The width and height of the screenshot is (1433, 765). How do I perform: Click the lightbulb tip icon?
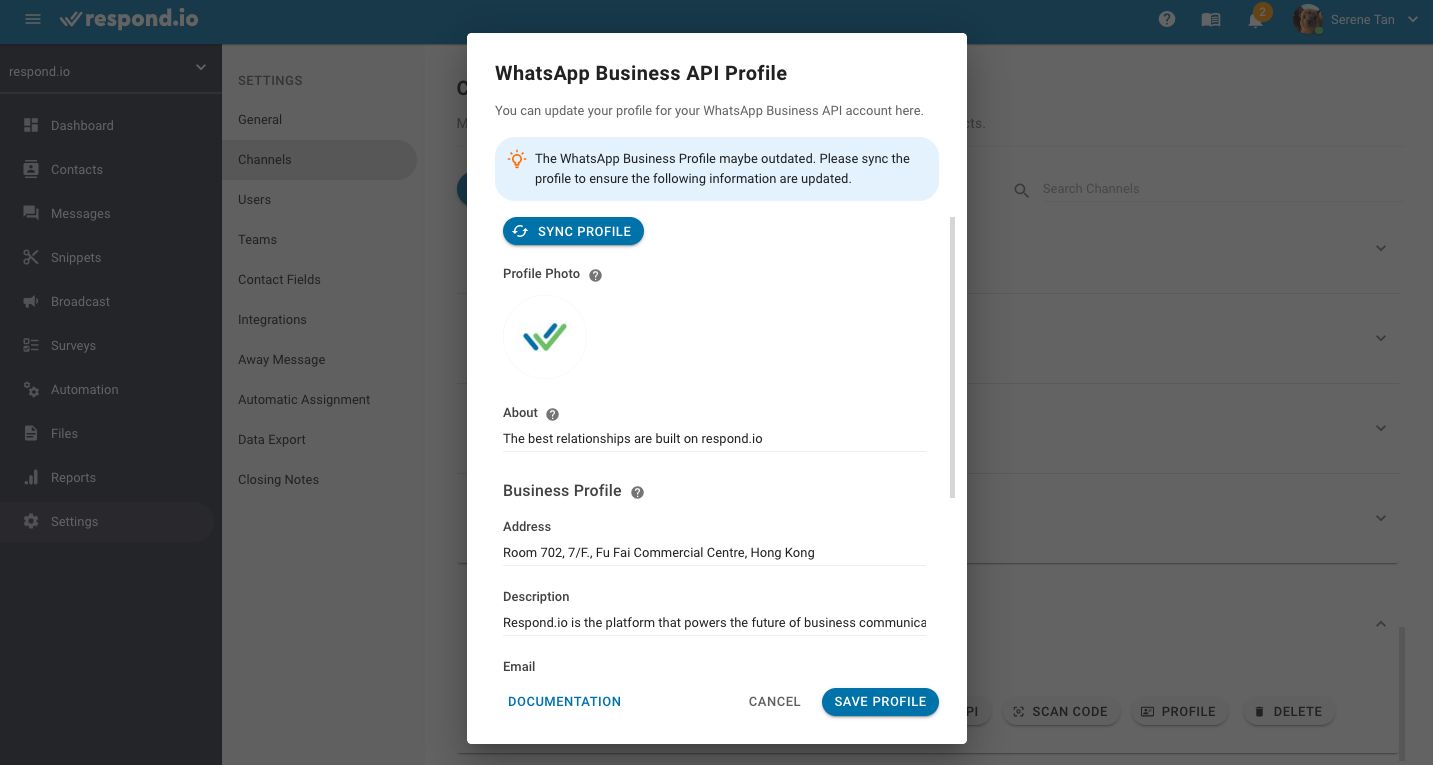pyautogui.click(x=517, y=159)
